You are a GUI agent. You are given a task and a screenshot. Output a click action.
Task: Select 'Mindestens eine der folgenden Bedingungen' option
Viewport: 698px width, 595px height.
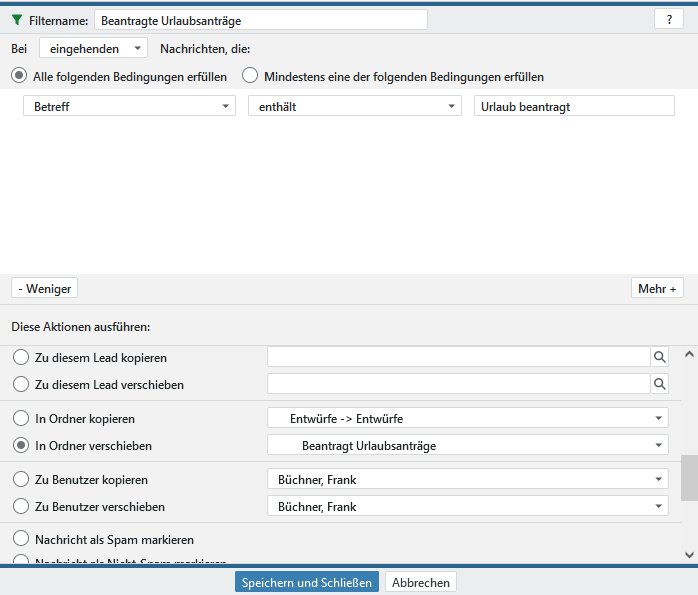pos(250,76)
